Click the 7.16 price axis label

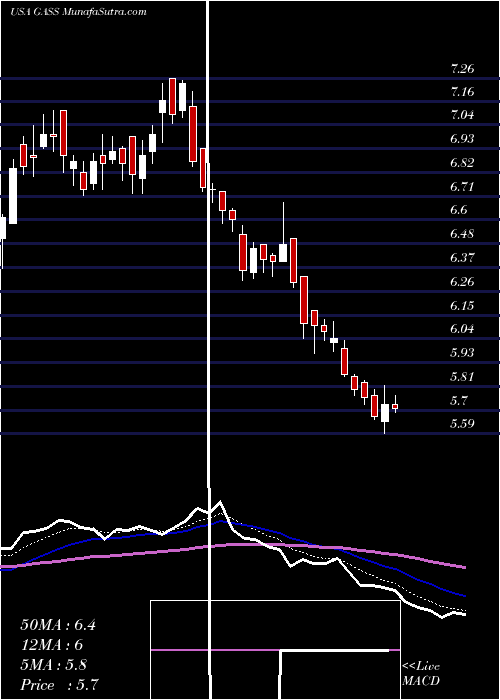462,92
